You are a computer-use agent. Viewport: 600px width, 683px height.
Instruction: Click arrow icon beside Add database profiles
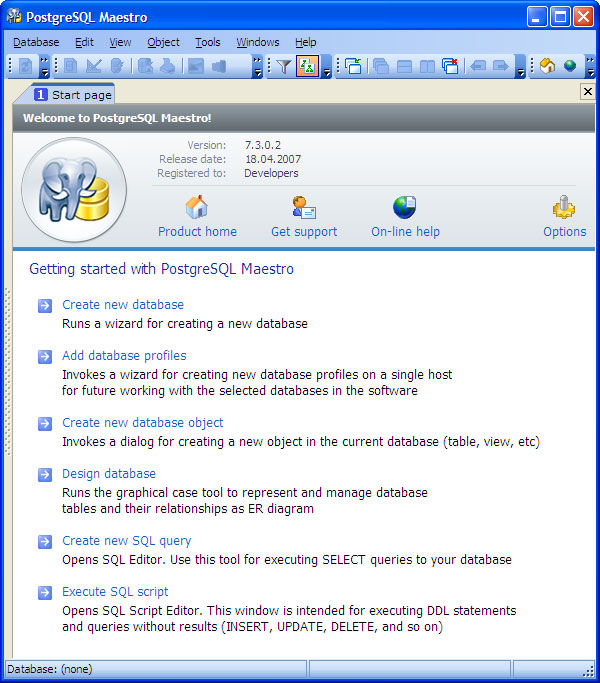click(45, 356)
